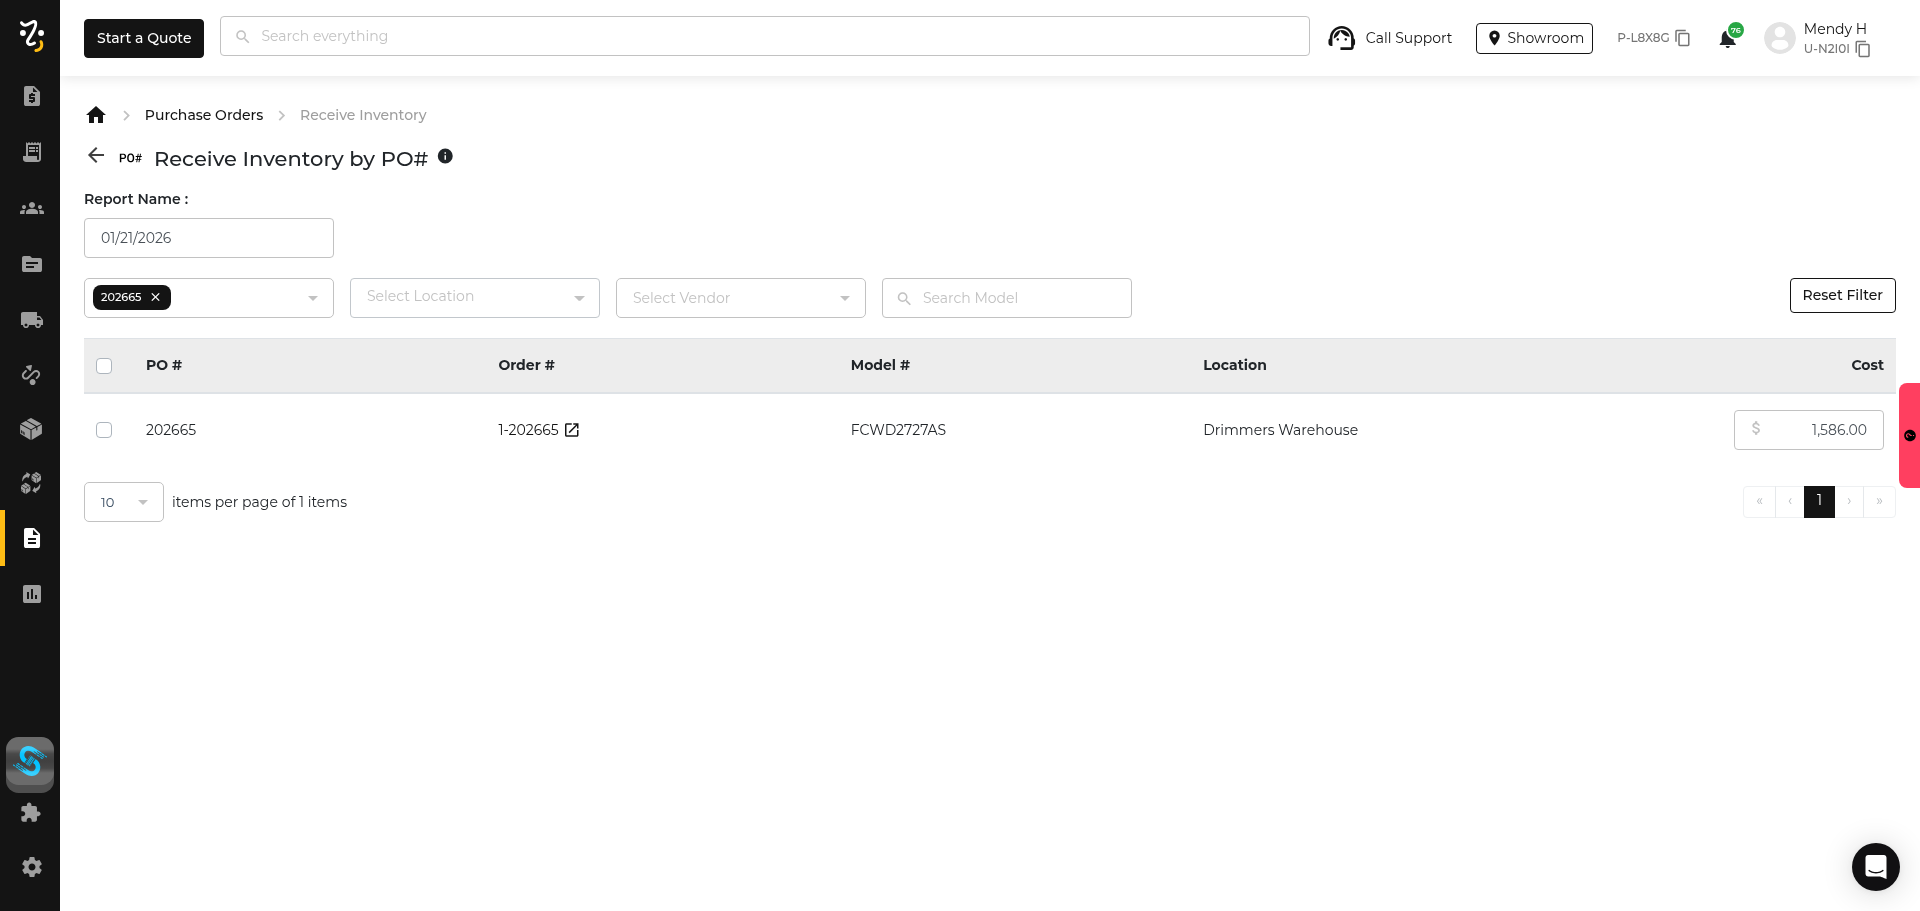Open the settings gear in sidebar
Screen dimensions: 1920x911
pos(31,867)
